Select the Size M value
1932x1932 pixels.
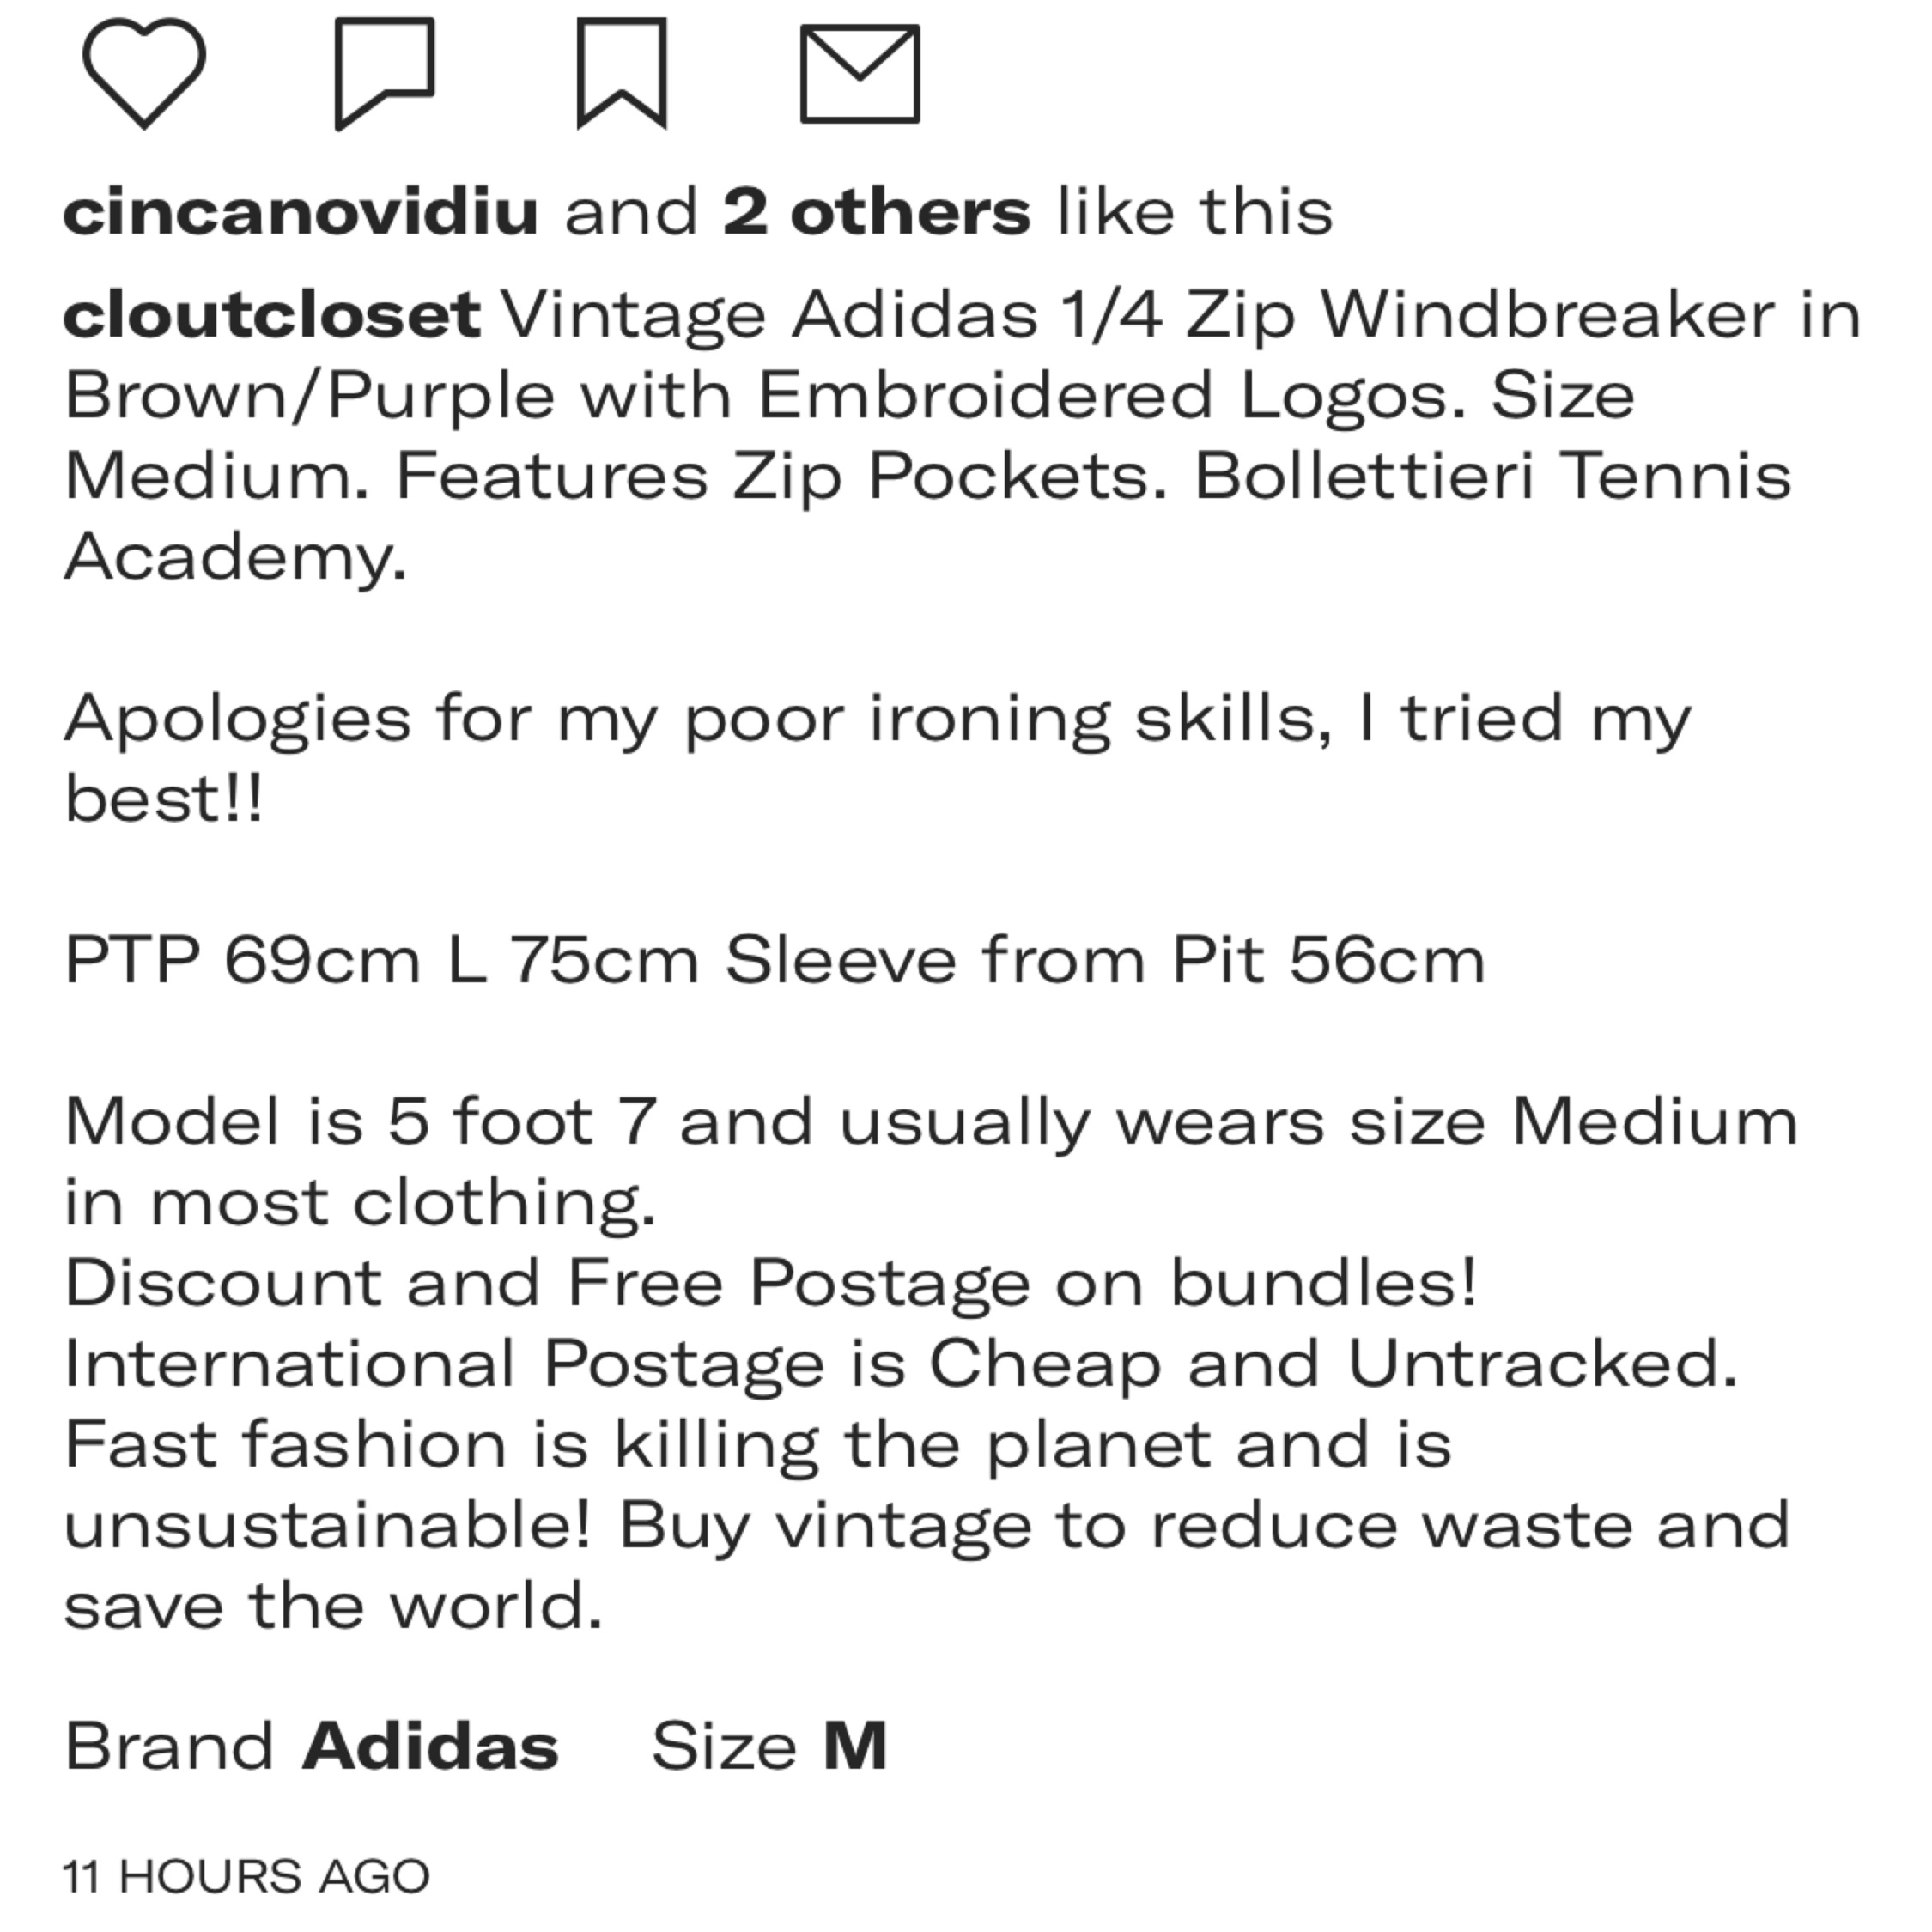click(x=855, y=1746)
